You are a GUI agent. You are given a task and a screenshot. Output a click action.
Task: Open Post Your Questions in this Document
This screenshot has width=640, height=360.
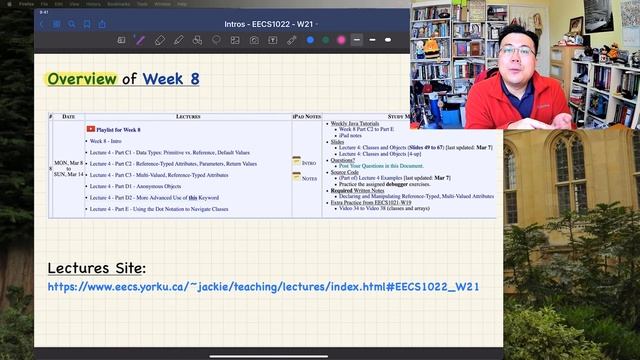click(x=381, y=166)
